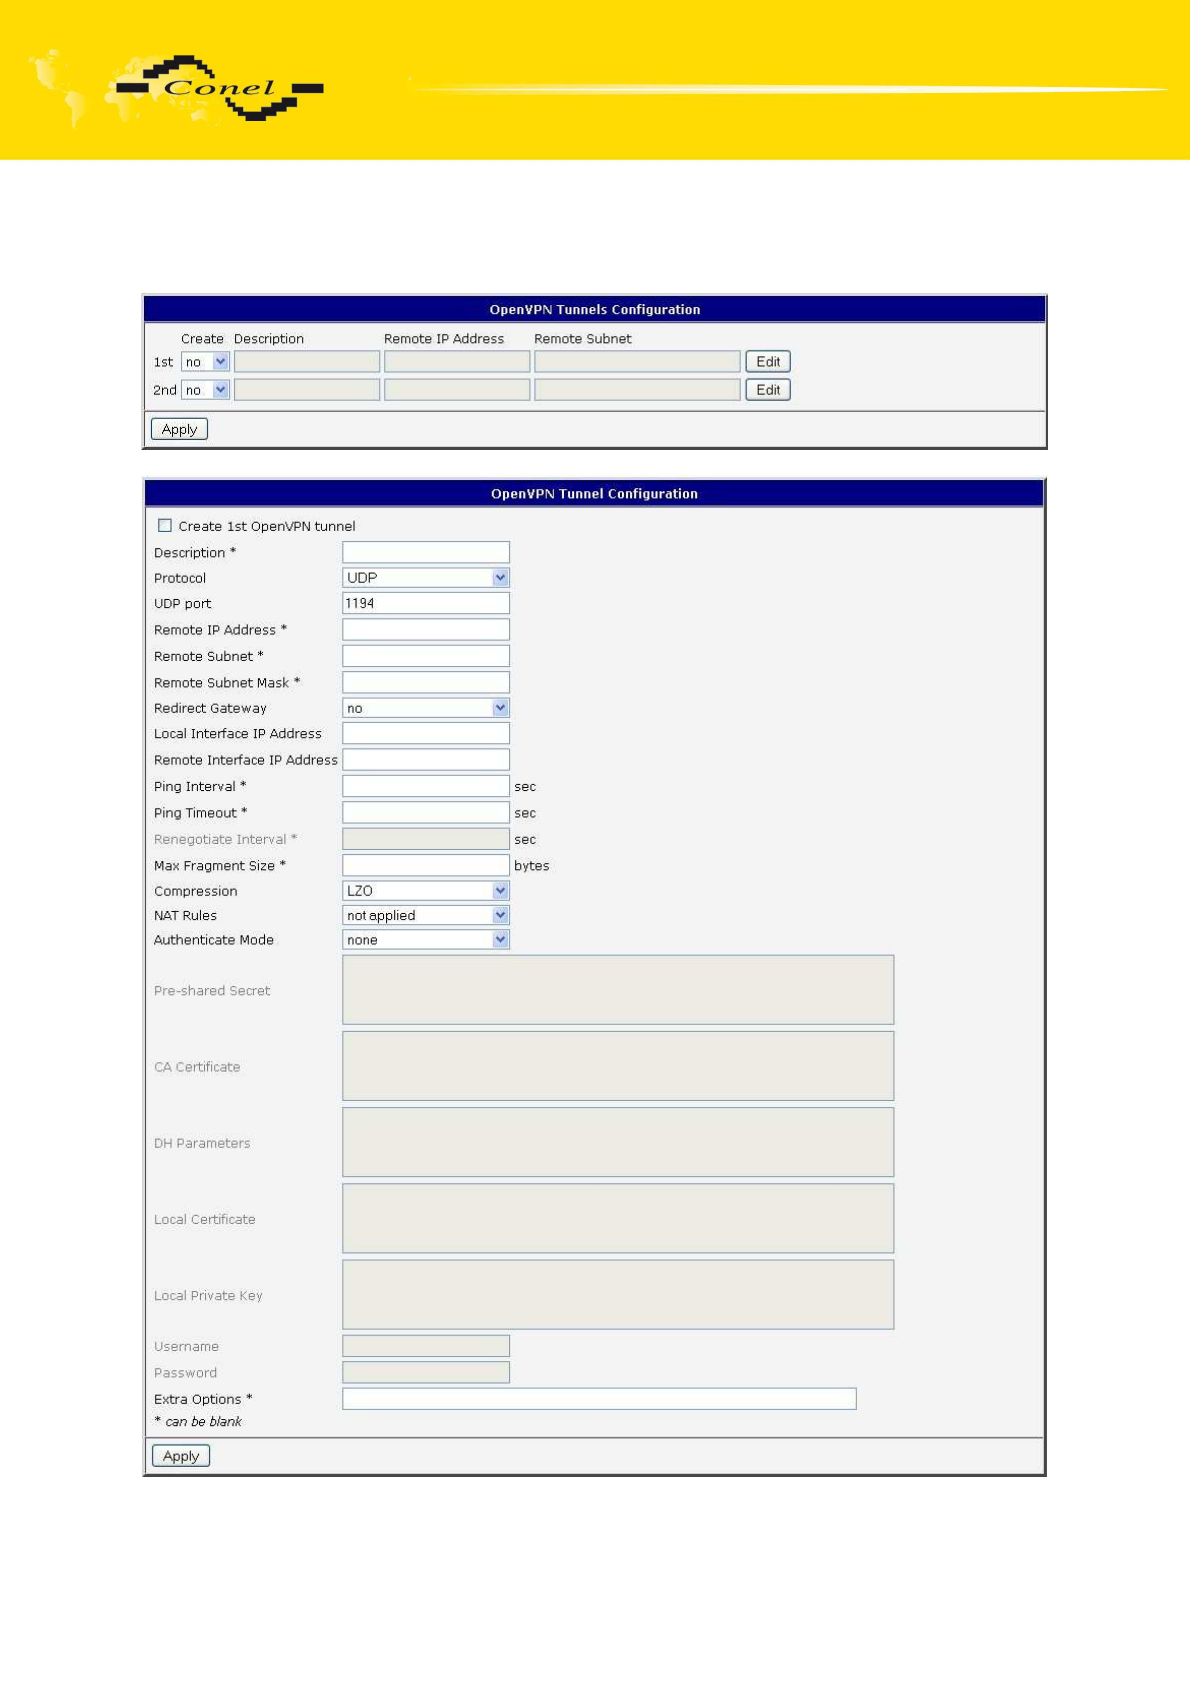
Task: Click the Local Certificate text area
Action: pos(618,1219)
